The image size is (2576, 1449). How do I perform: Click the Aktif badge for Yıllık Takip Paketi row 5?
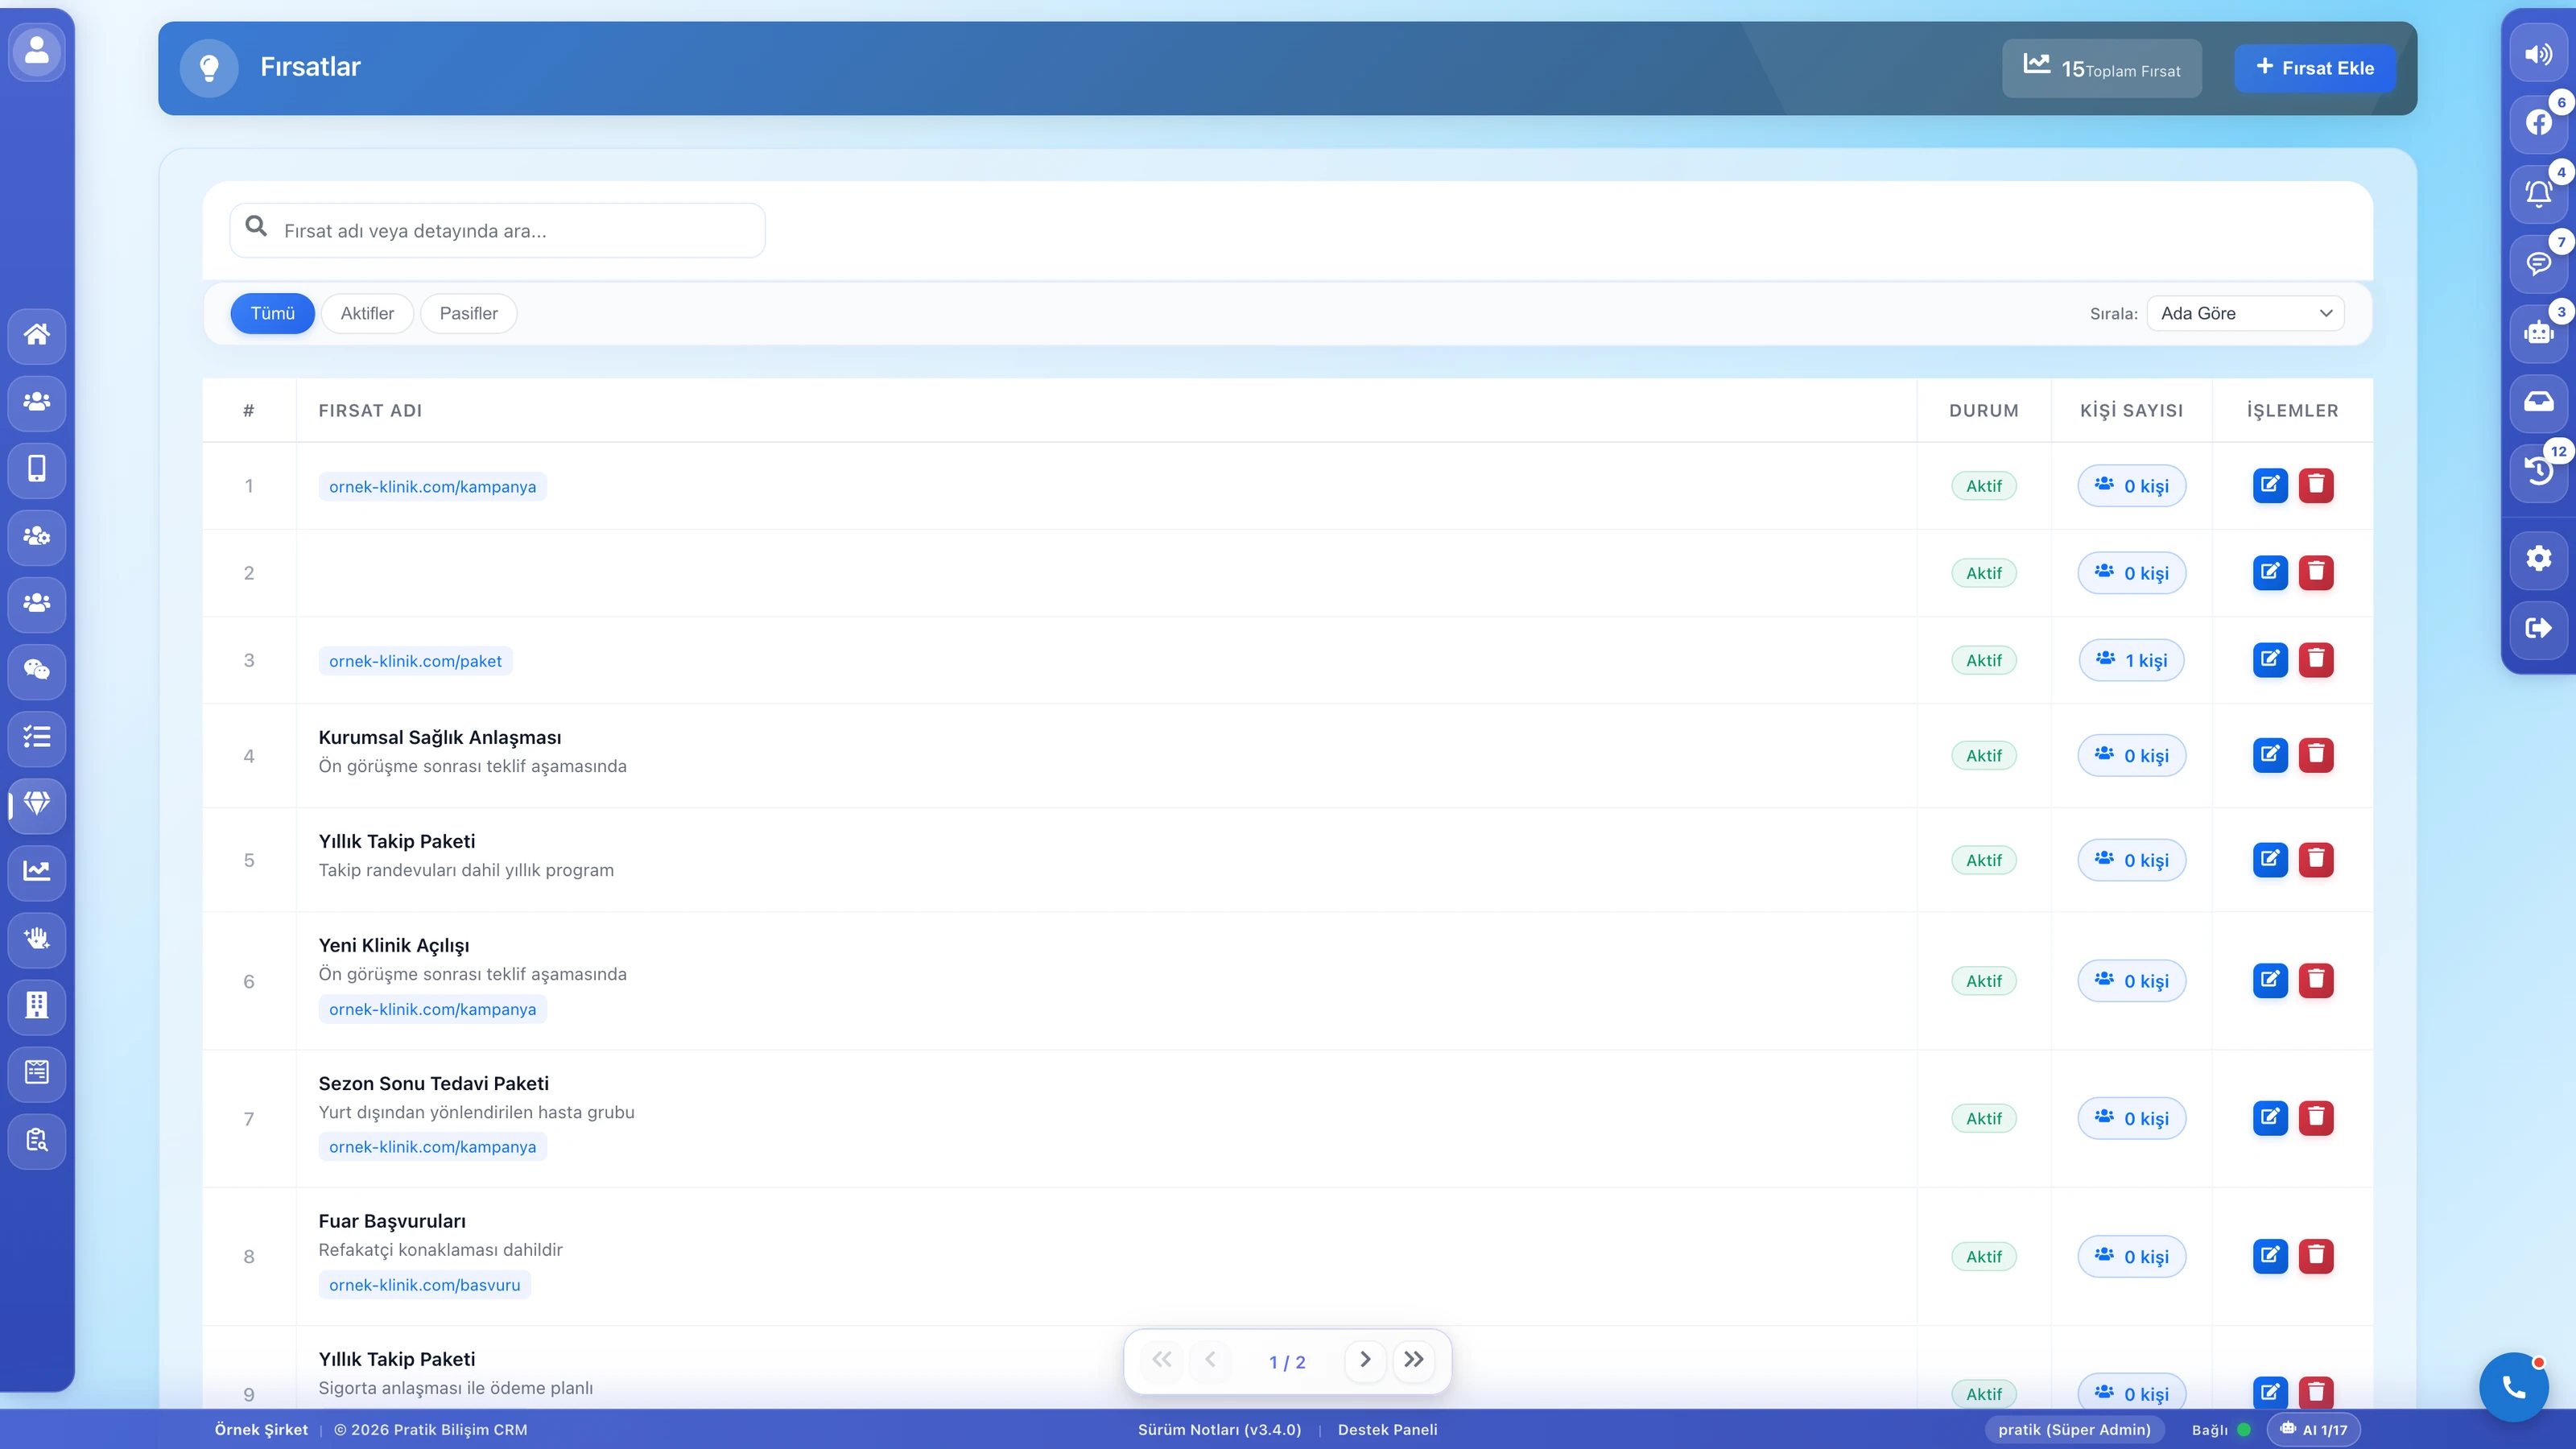click(x=1984, y=860)
